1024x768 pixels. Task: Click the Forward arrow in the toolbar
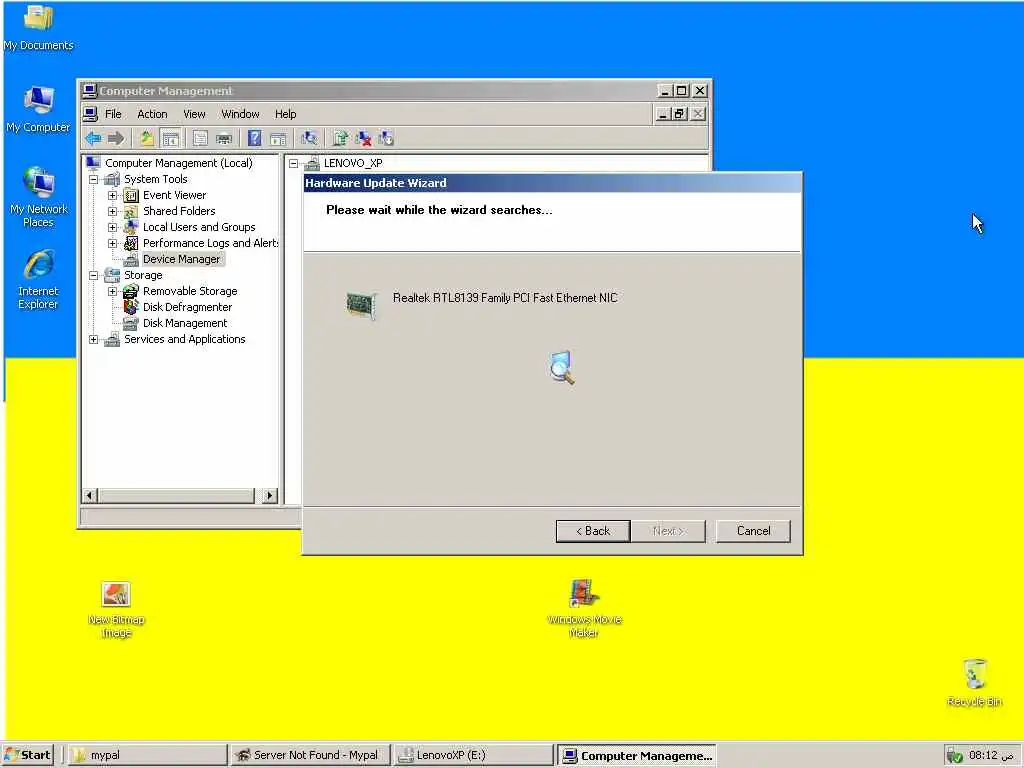click(116, 138)
